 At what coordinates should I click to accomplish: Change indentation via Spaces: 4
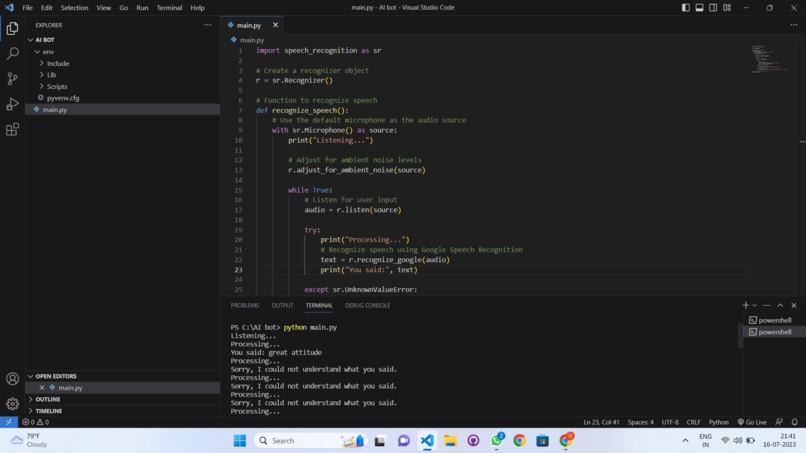[640, 422]
